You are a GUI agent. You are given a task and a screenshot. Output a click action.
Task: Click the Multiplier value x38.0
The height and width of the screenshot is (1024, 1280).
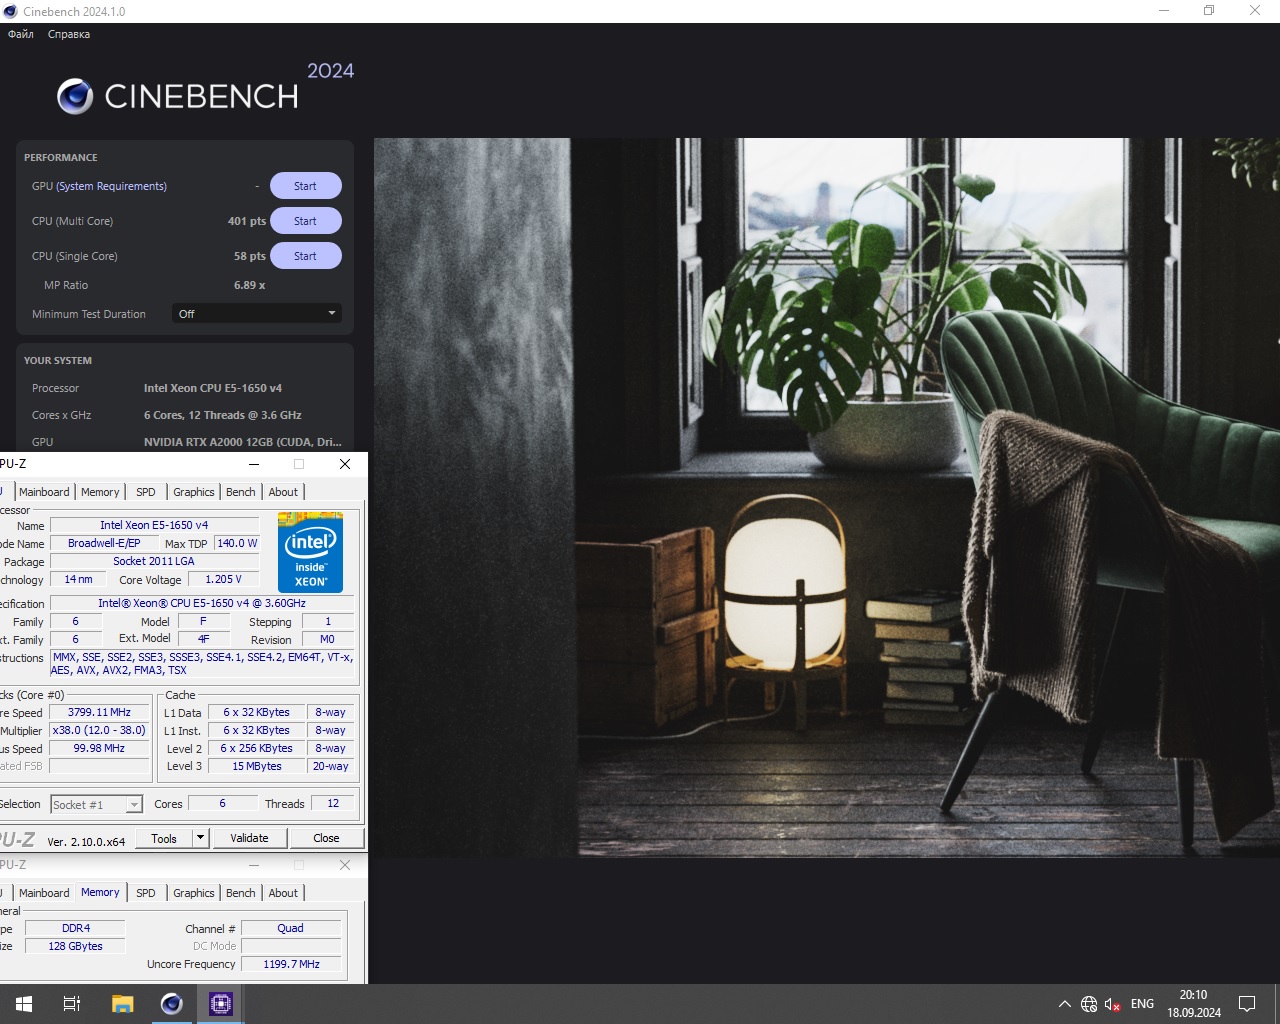[99, 730]
